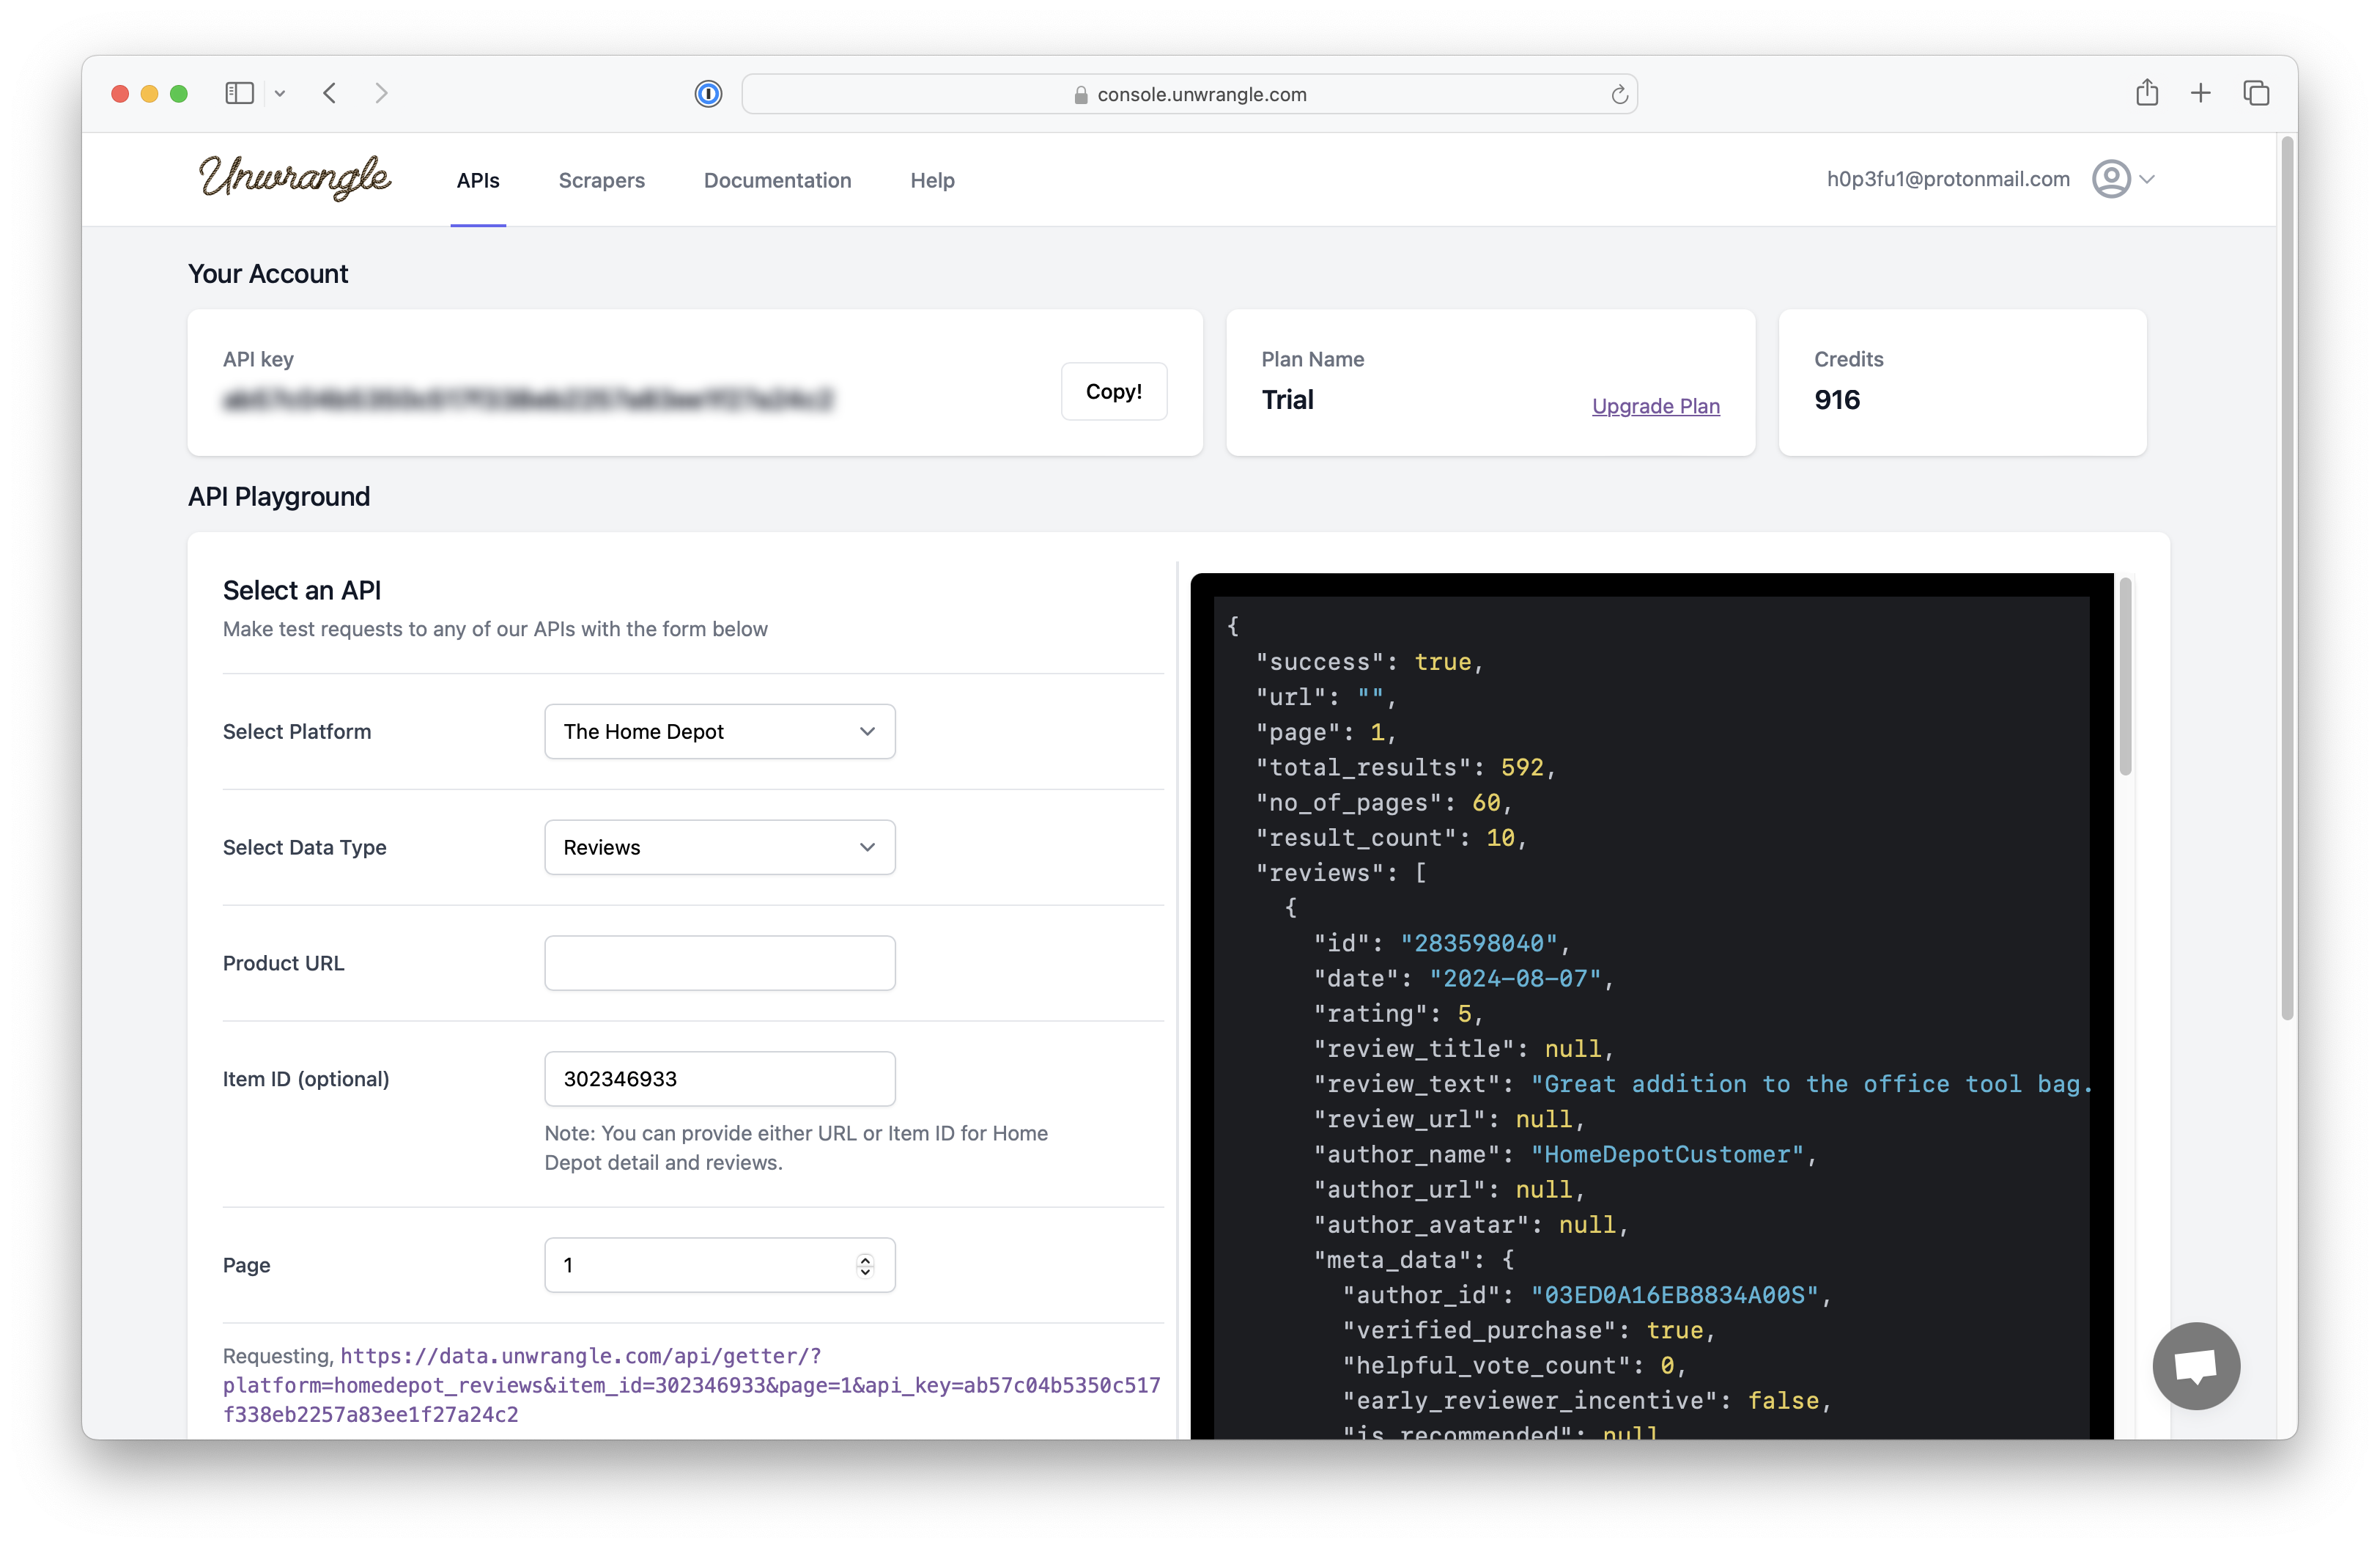Image resolution: width=2380 pixels, height=1548 pixels.
Task: Click the Unwrangle logo
Action: (x=294, y=178)
